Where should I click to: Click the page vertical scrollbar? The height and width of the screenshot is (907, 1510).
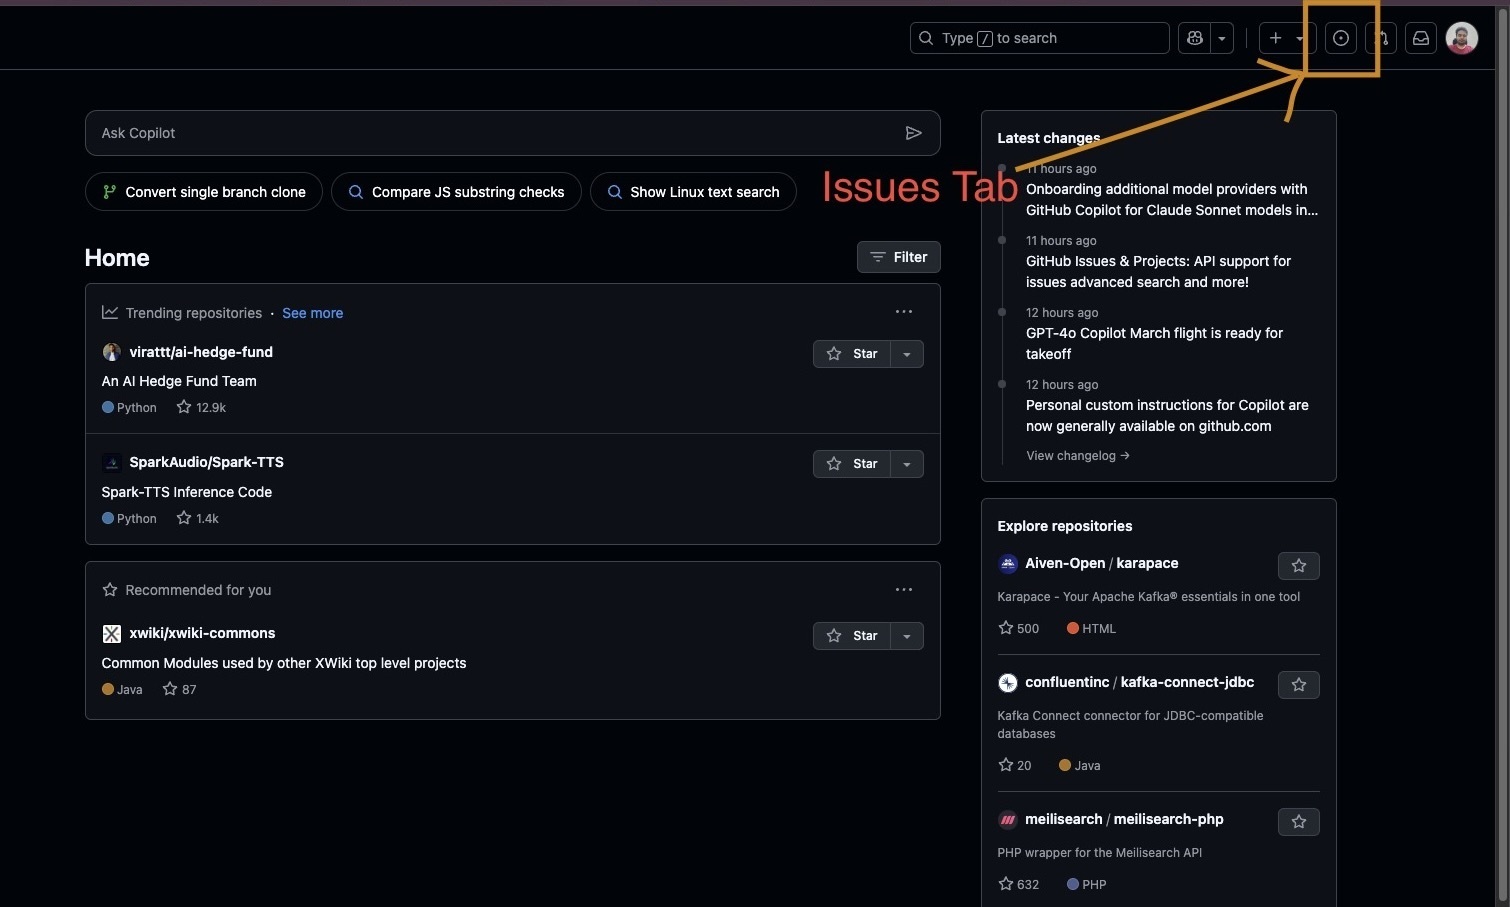(x=1502, y=456)
